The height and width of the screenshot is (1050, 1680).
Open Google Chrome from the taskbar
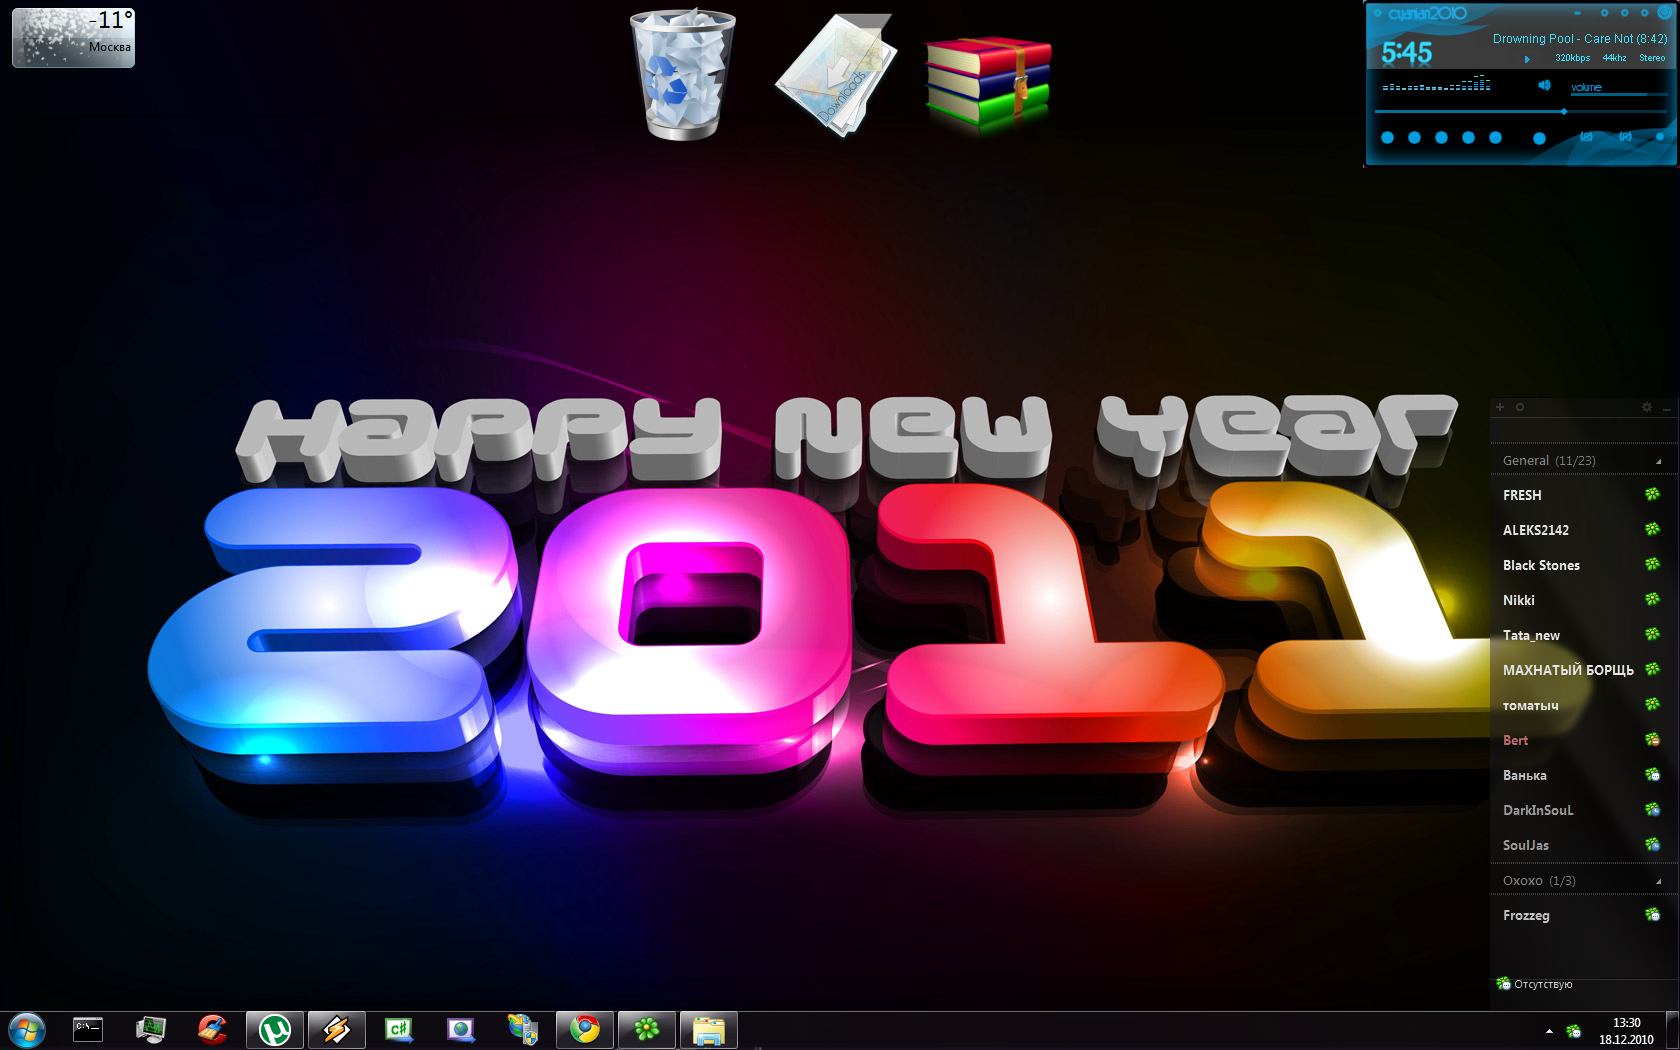coord(585,1029)
